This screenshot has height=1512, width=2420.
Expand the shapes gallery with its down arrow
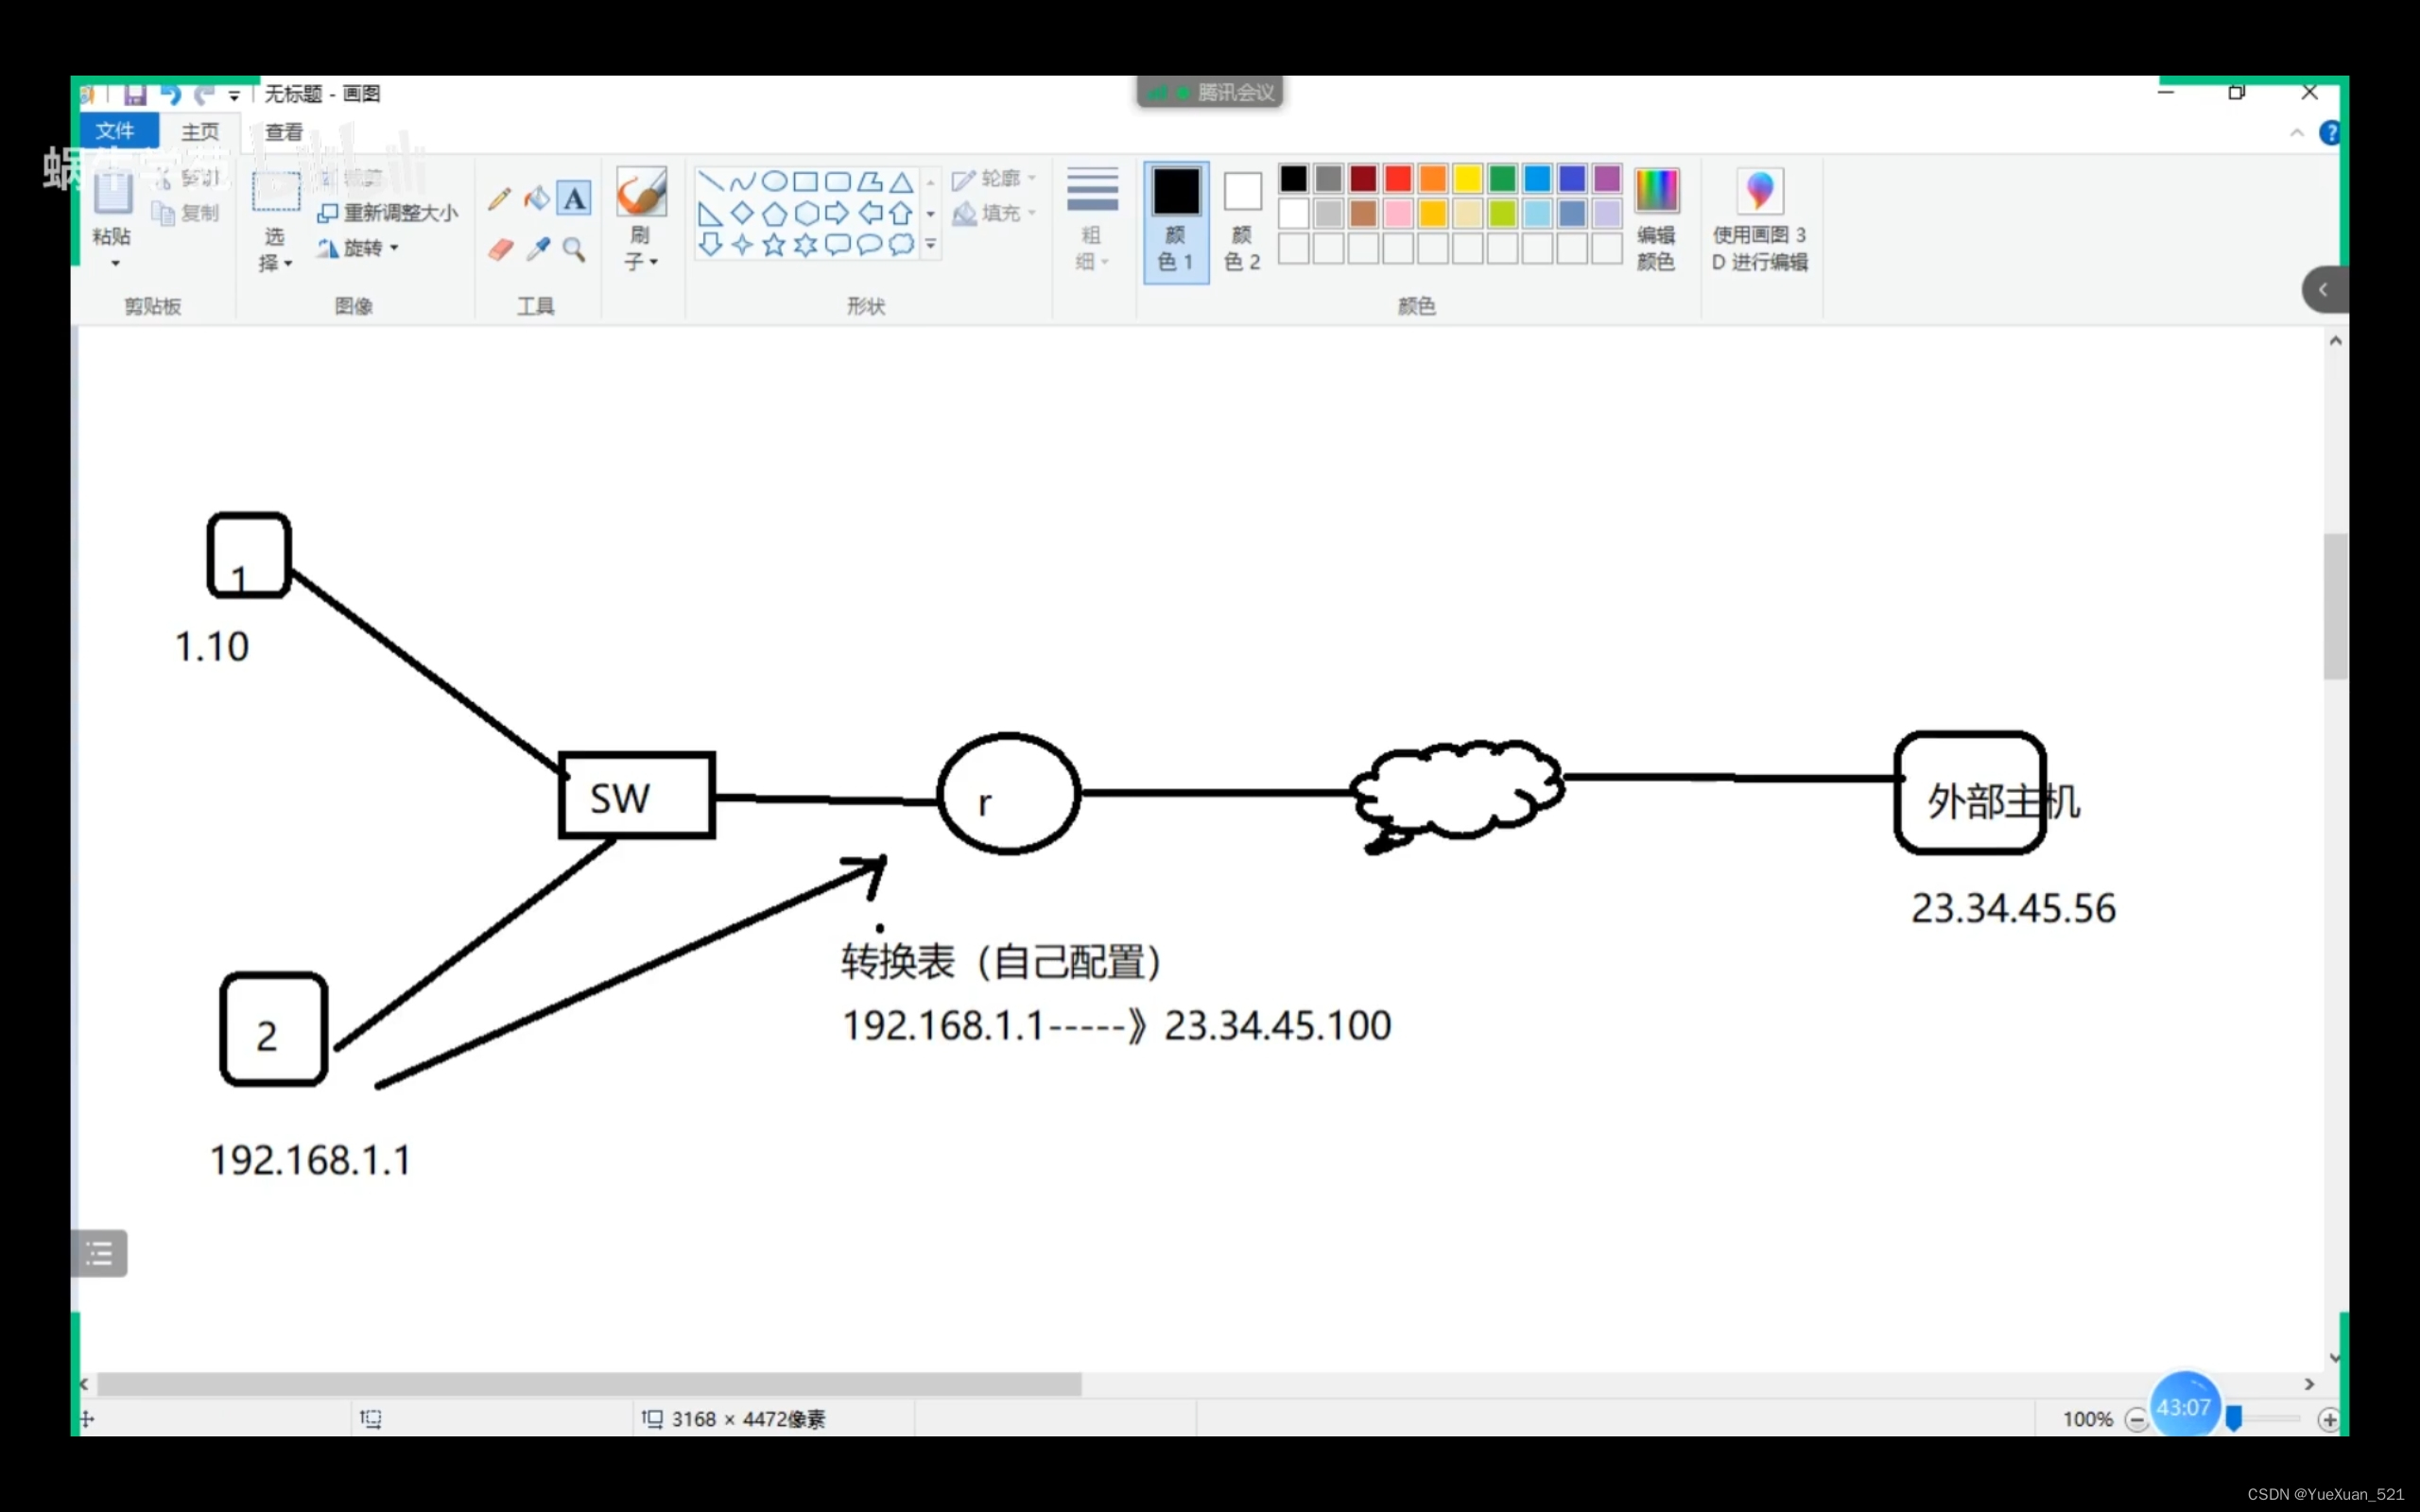click(x=931, y=243)
